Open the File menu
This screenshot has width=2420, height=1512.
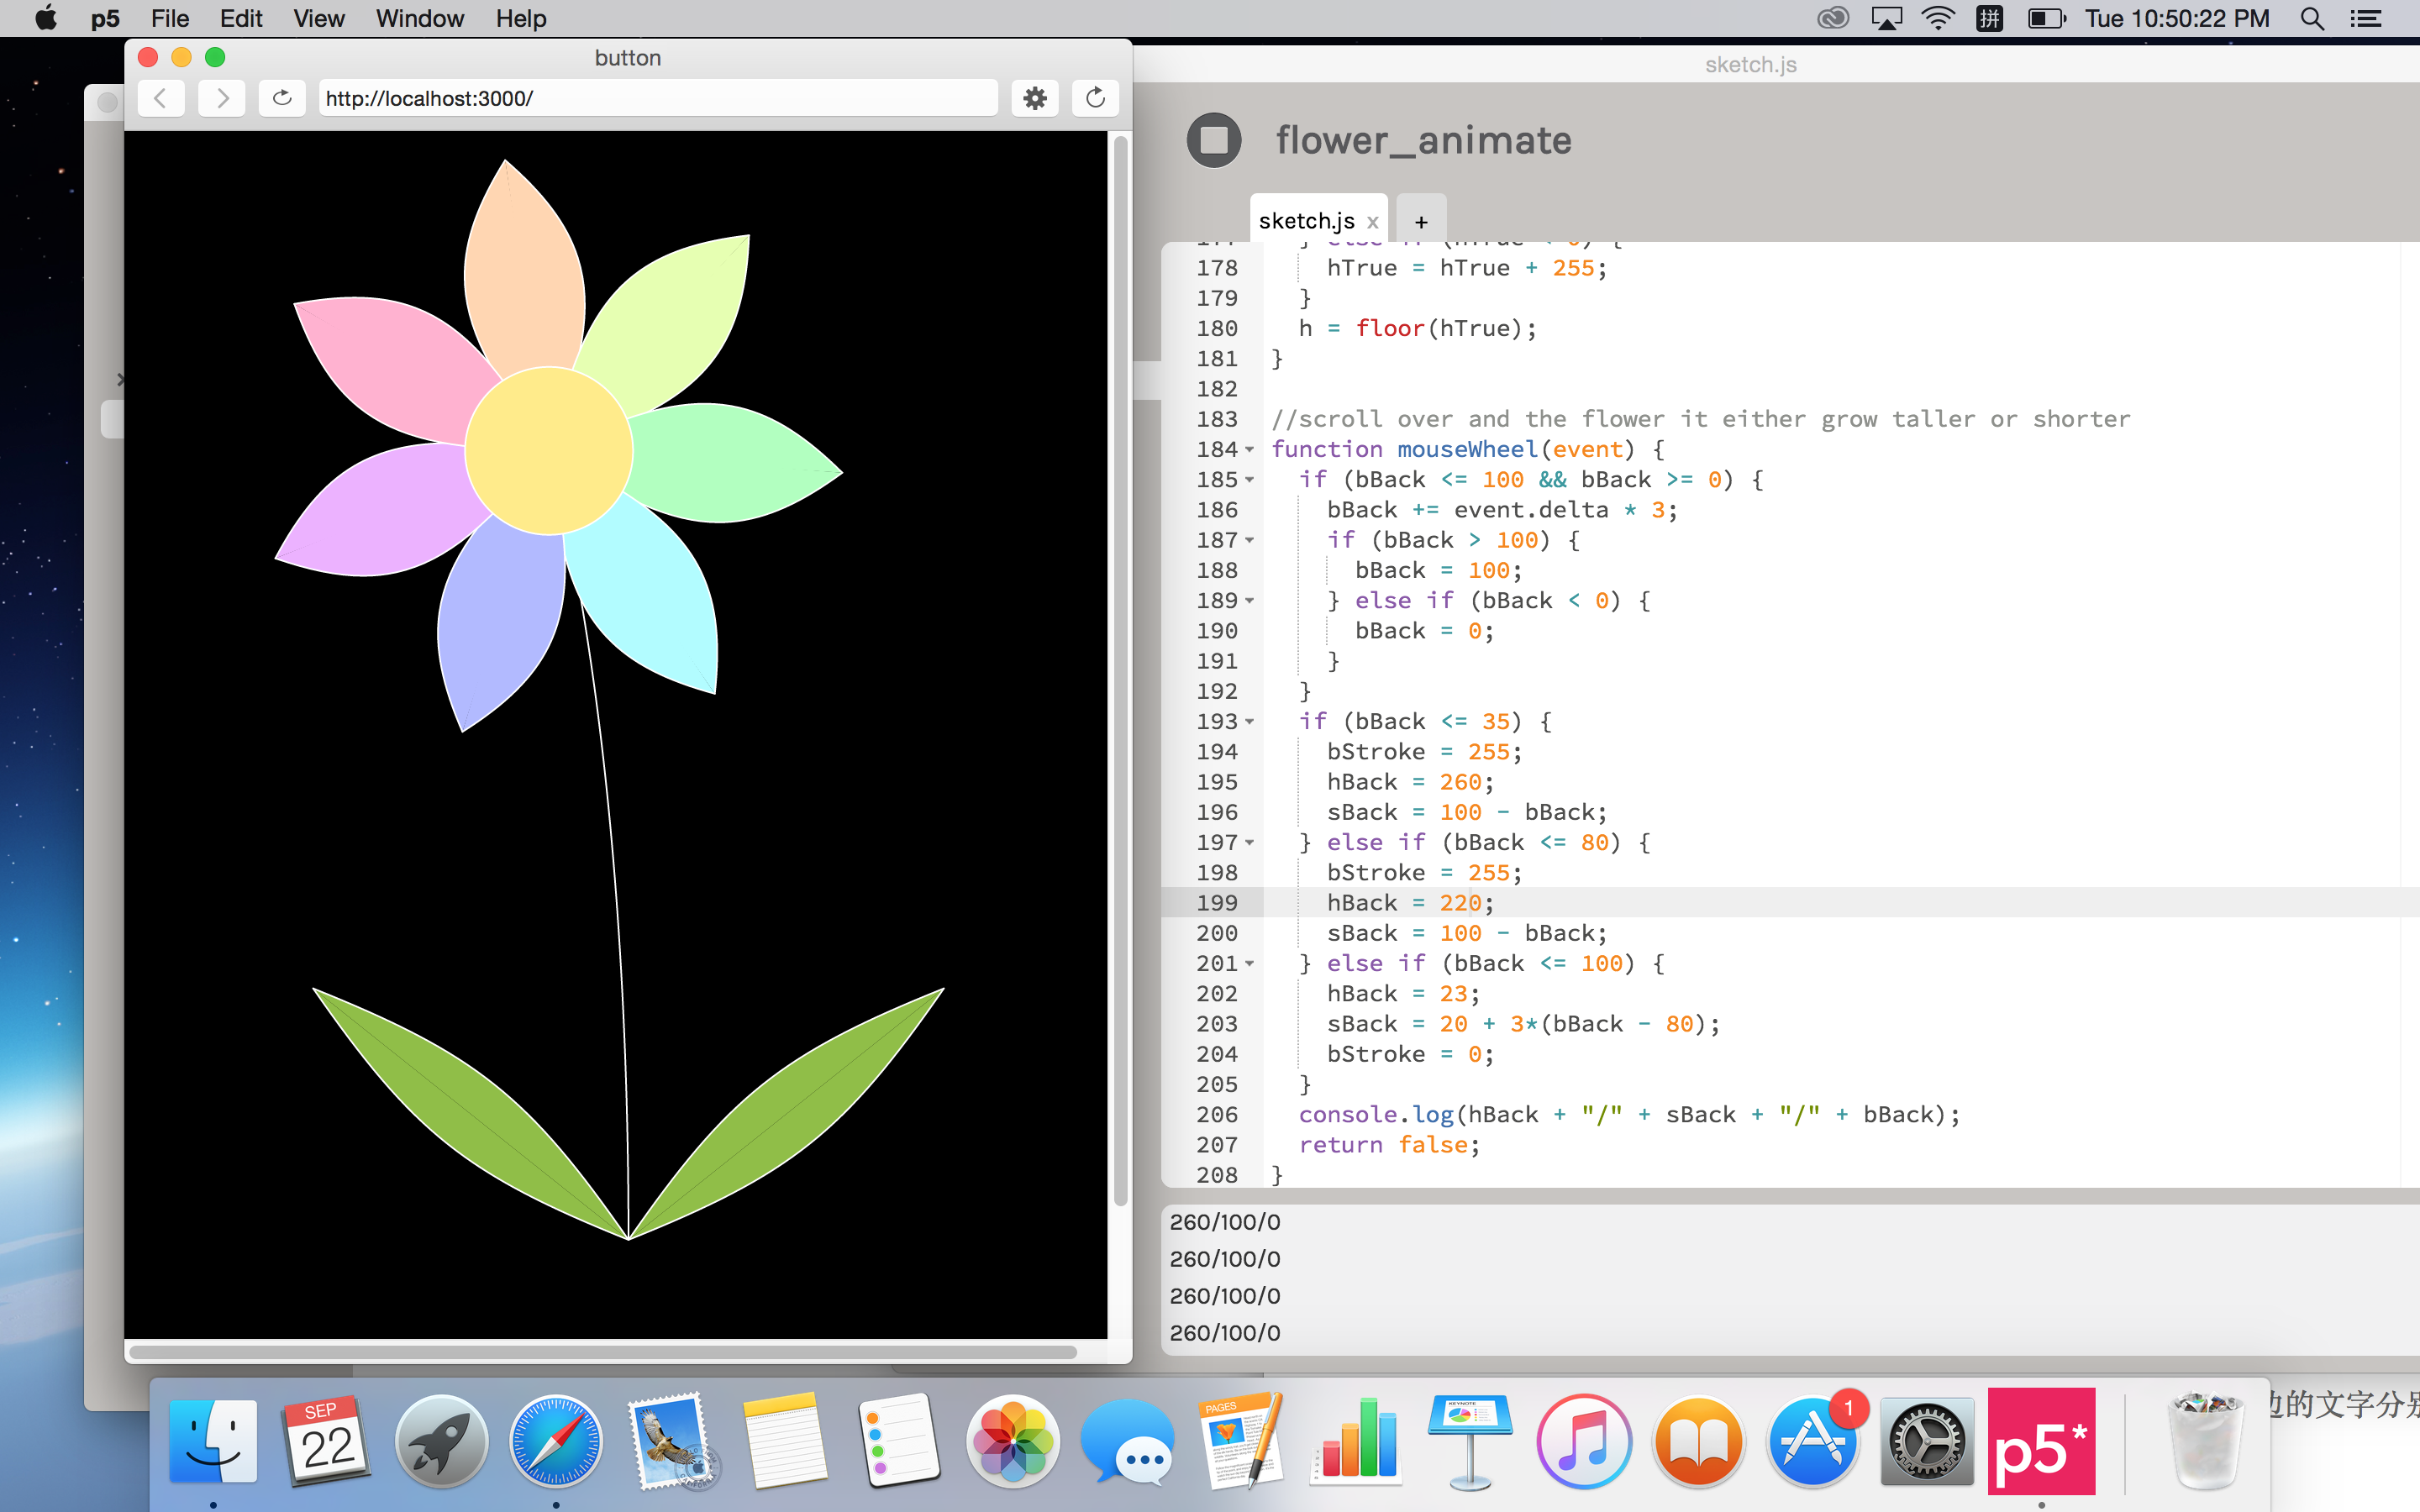[x=170, y=18]
